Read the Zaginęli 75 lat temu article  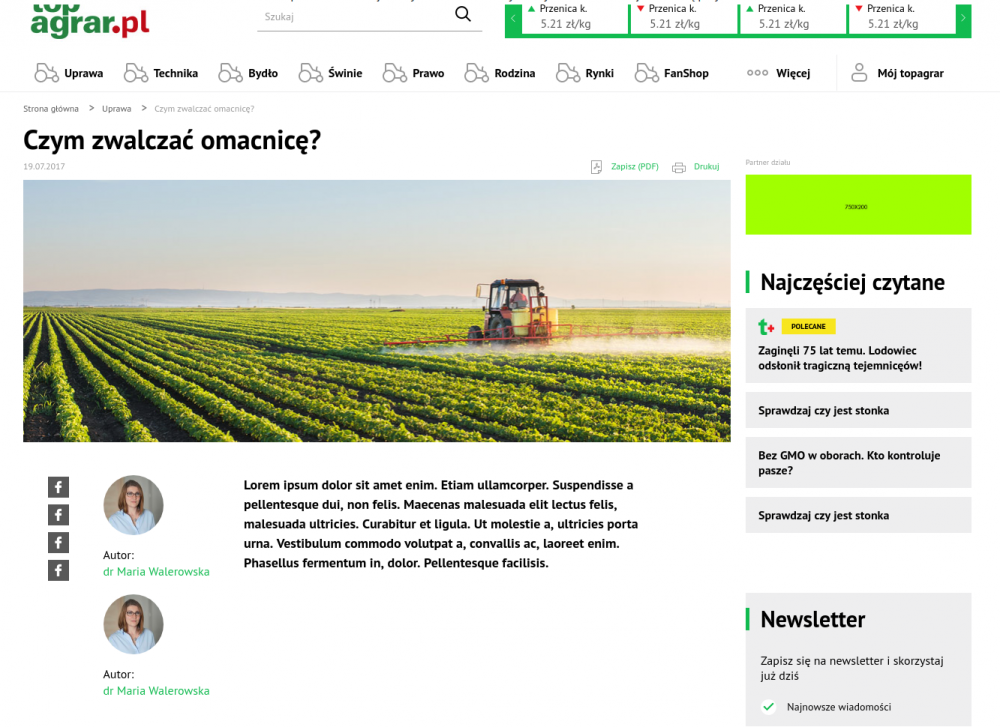pos(840,358)
